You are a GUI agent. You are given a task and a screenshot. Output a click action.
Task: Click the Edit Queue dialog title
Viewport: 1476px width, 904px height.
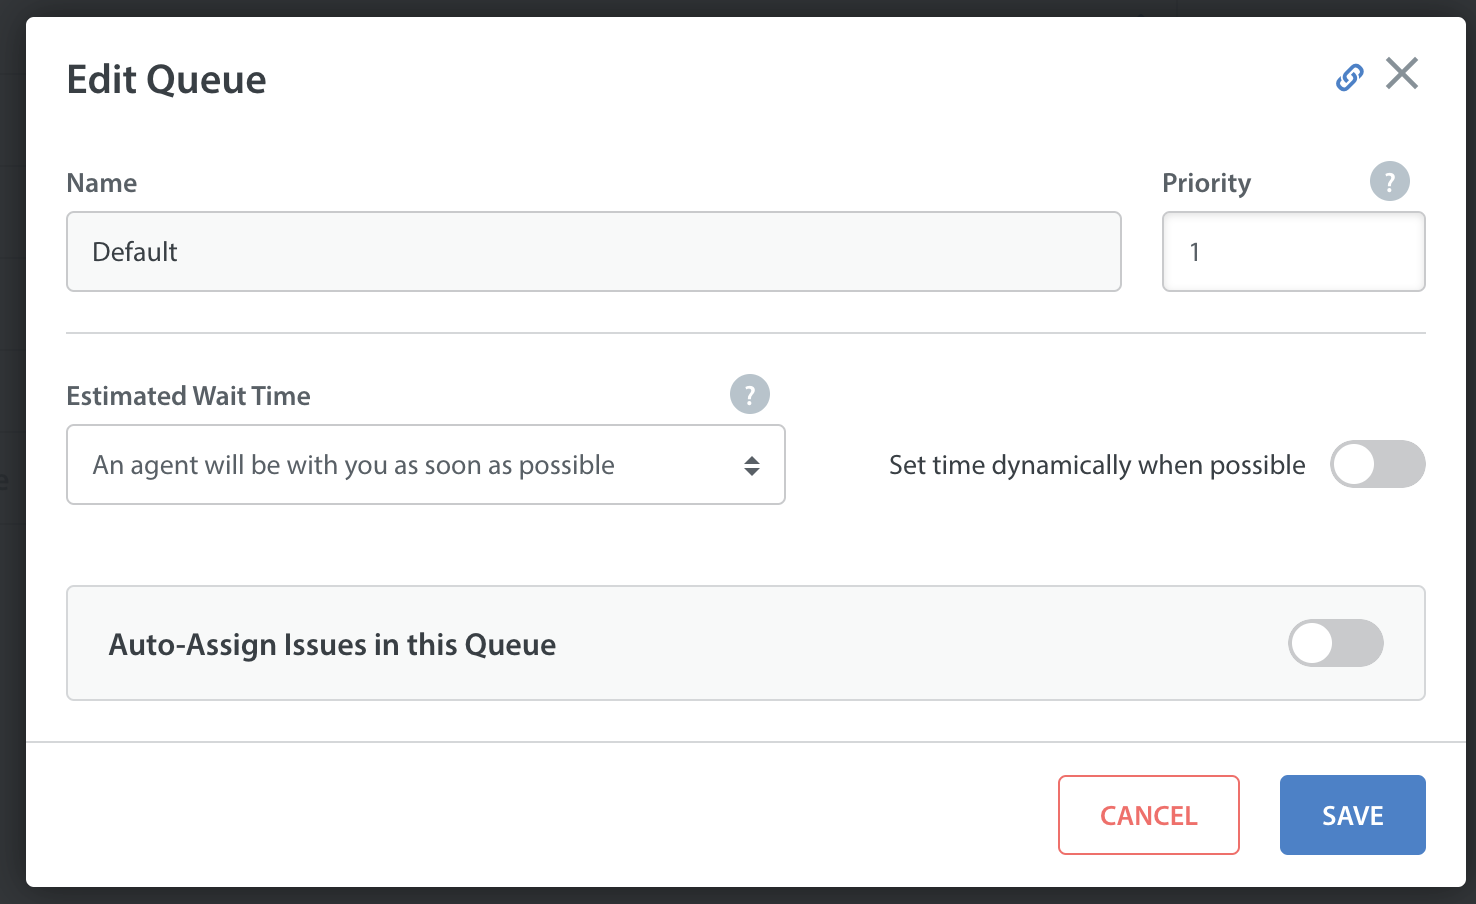tap(166, 80)
